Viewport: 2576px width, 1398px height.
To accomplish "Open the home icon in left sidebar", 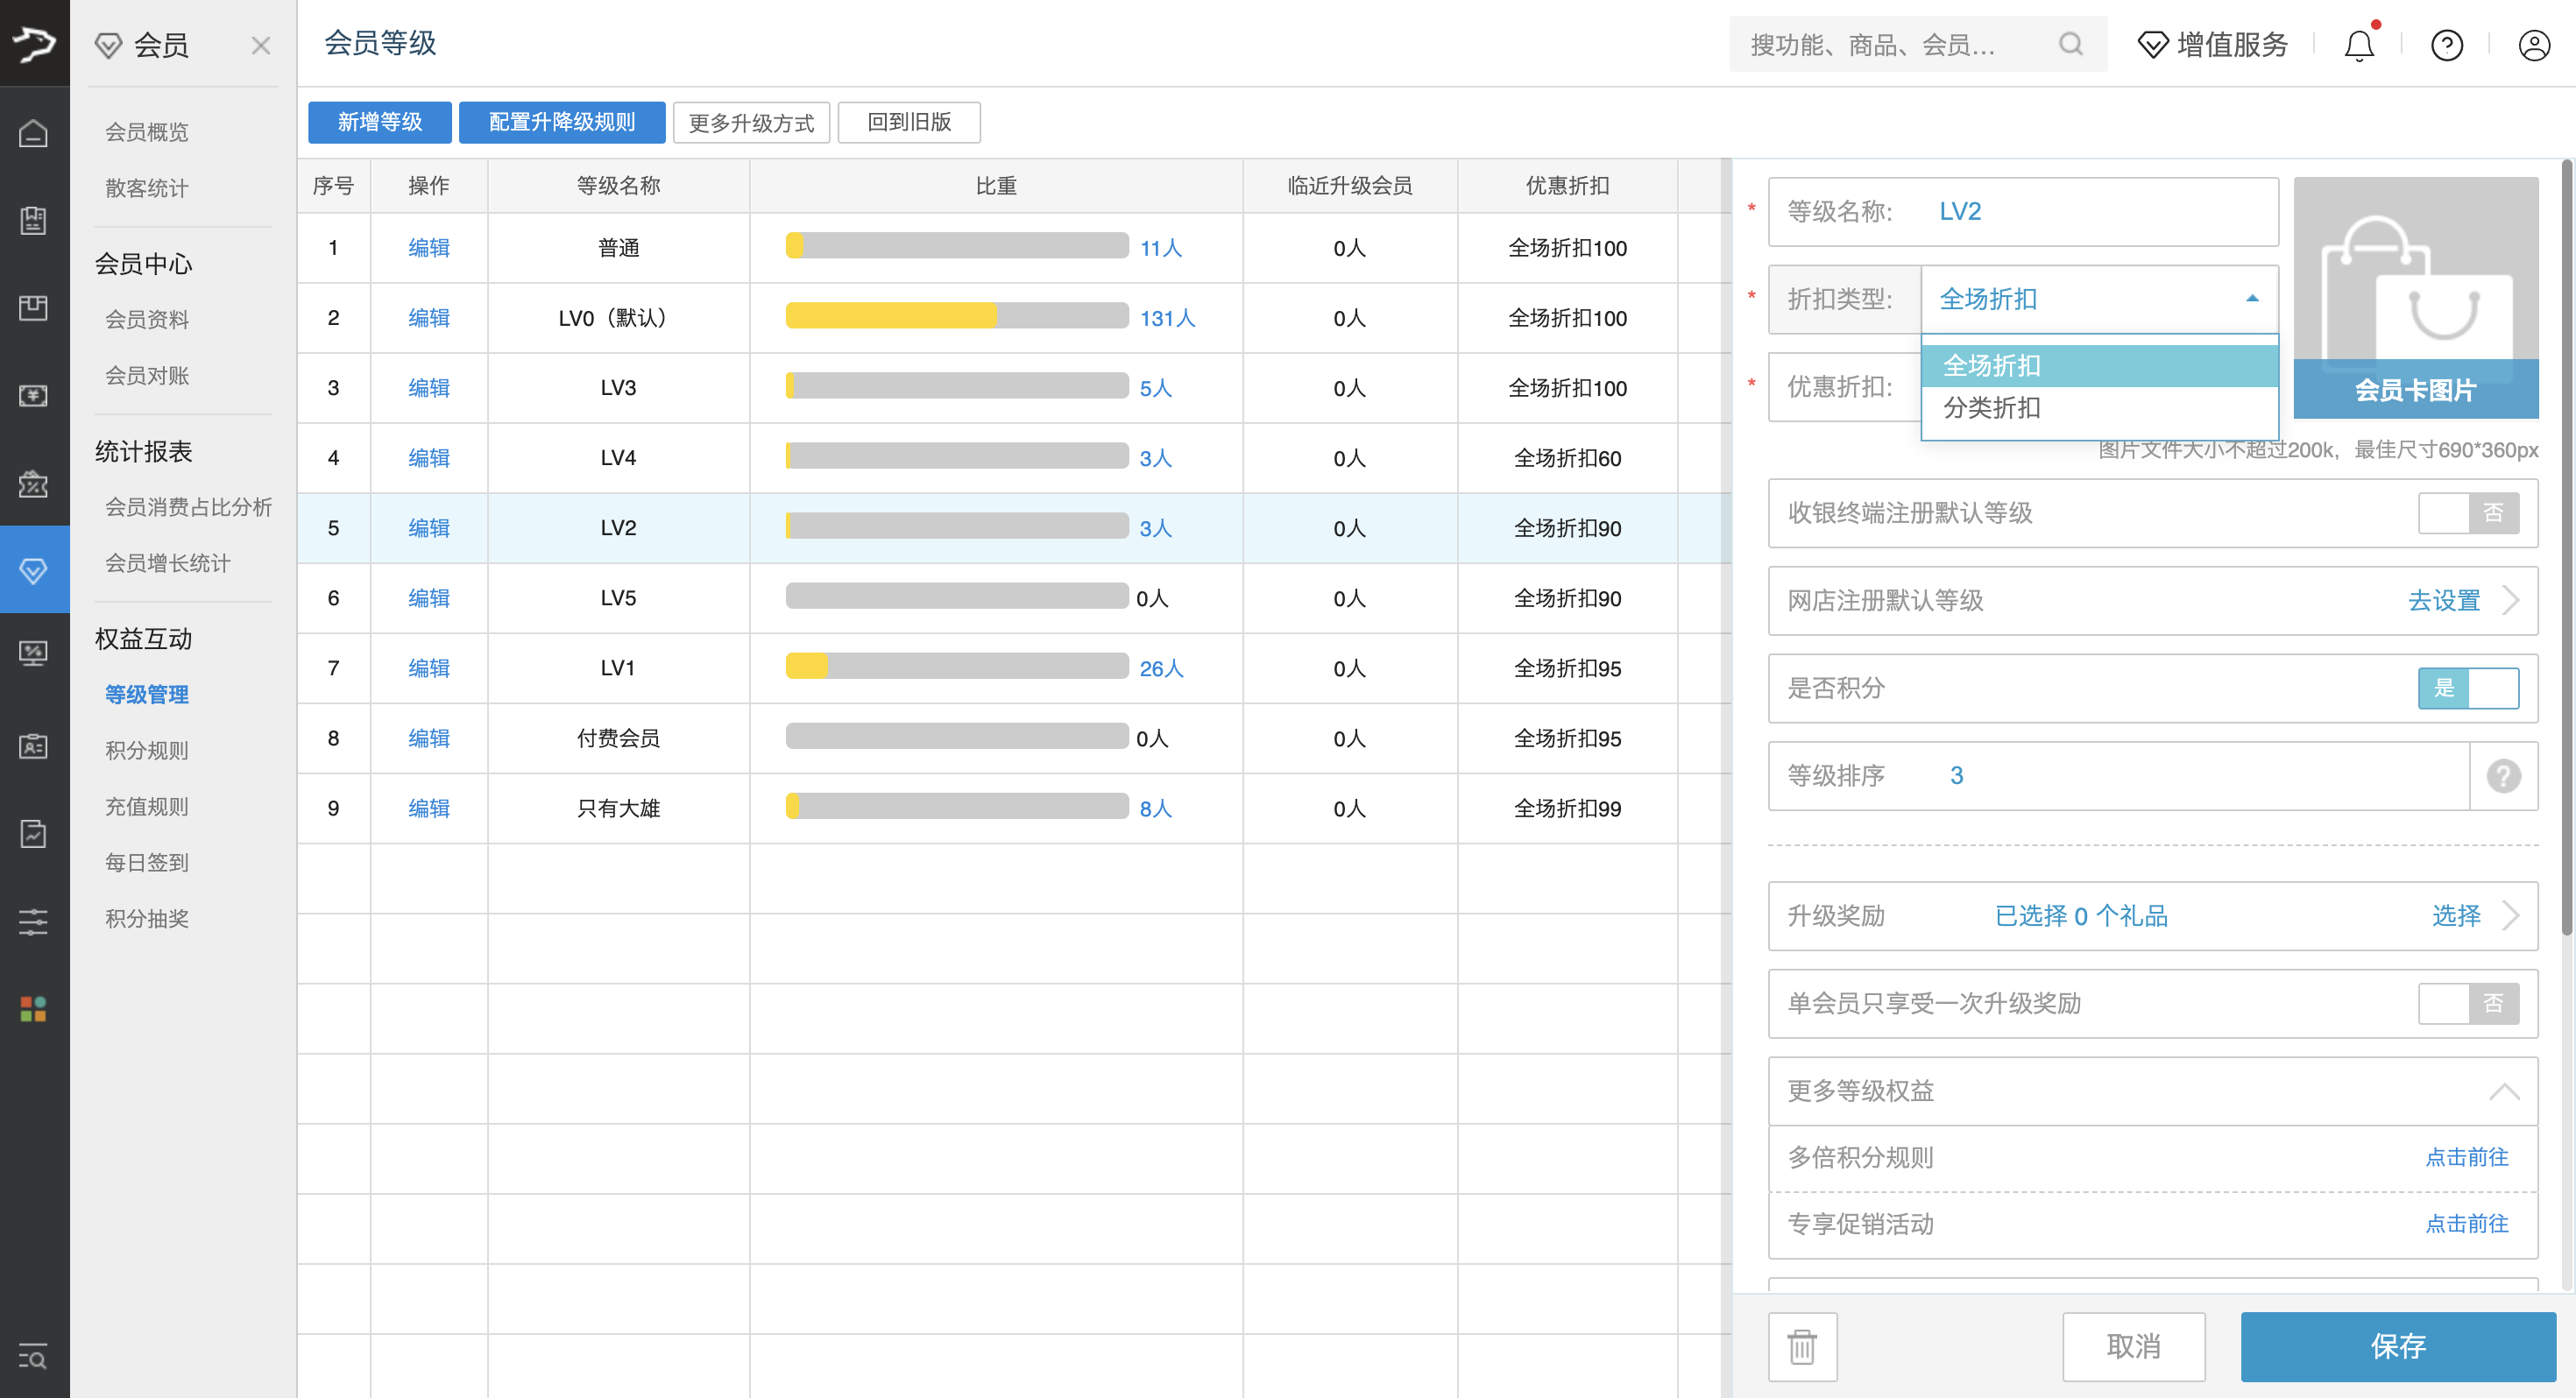I will pos(34,133).
